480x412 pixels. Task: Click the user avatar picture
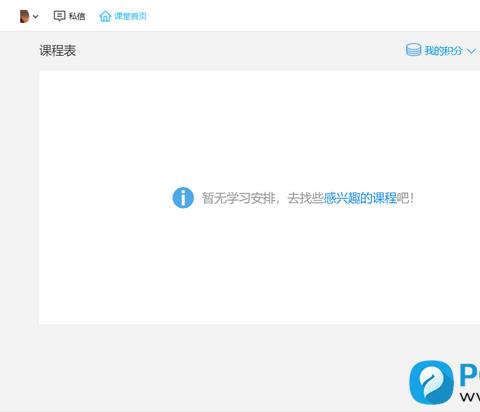(x=24, y=16)
